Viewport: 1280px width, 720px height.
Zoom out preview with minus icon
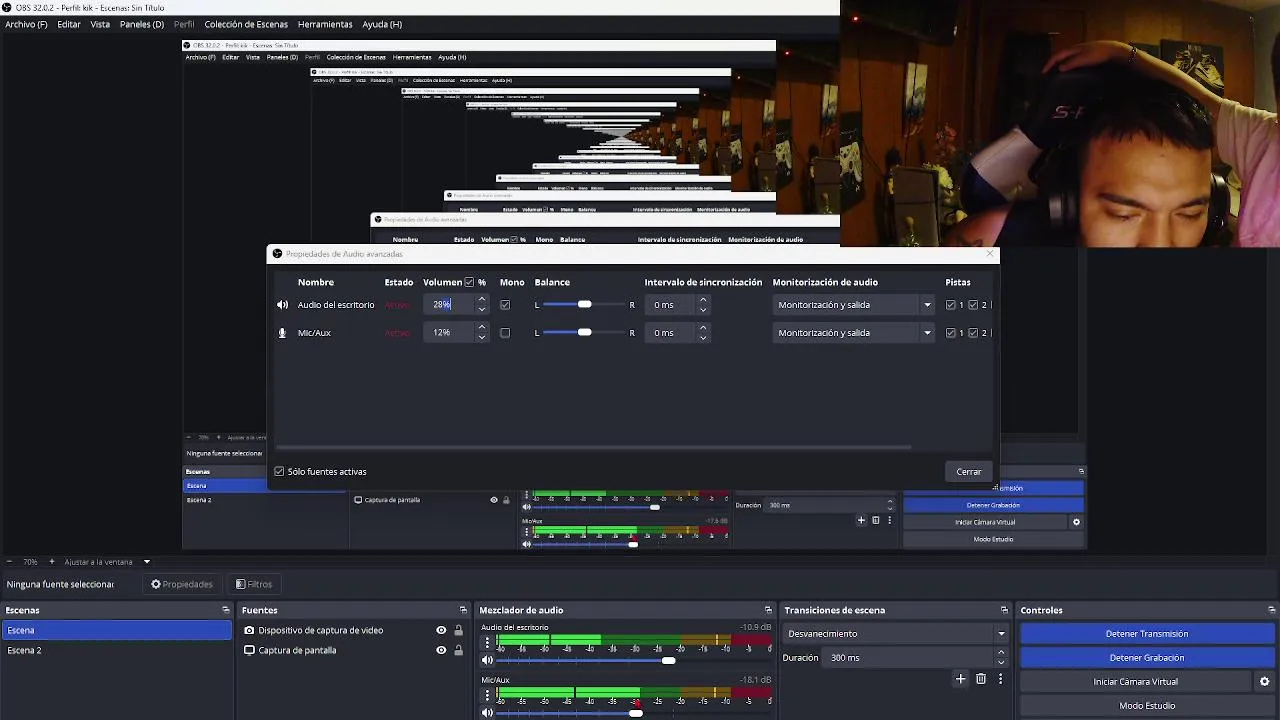point(9,562)
